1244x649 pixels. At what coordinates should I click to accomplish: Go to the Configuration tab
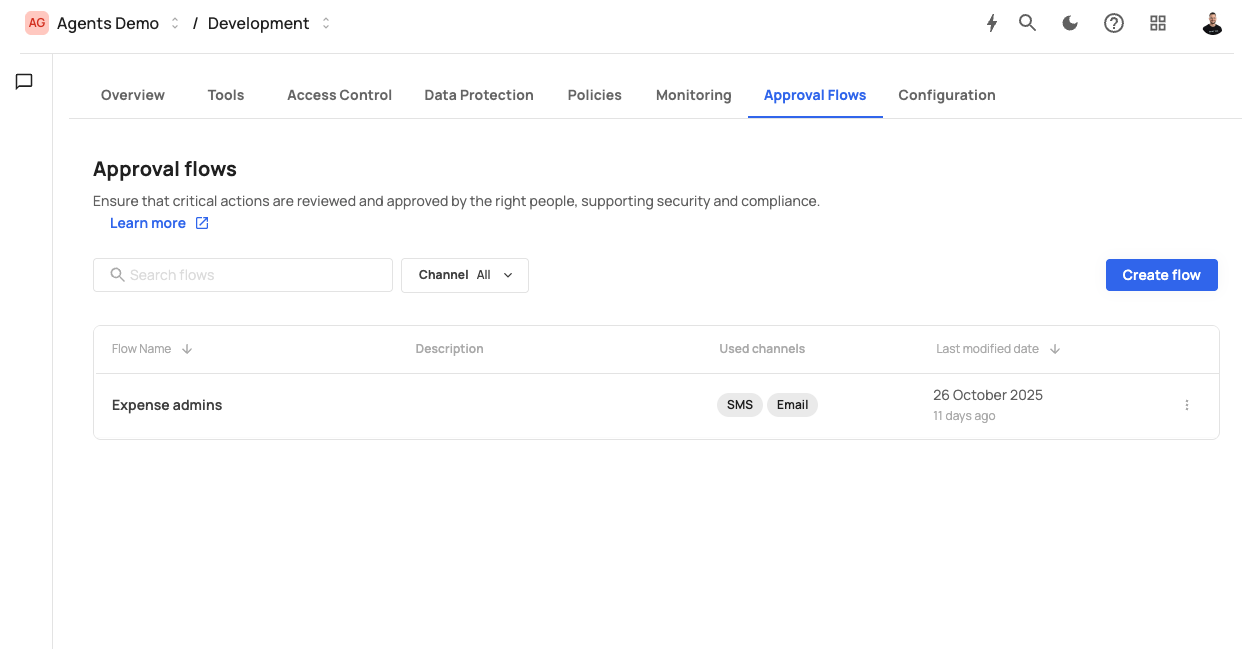pos(946,95)
